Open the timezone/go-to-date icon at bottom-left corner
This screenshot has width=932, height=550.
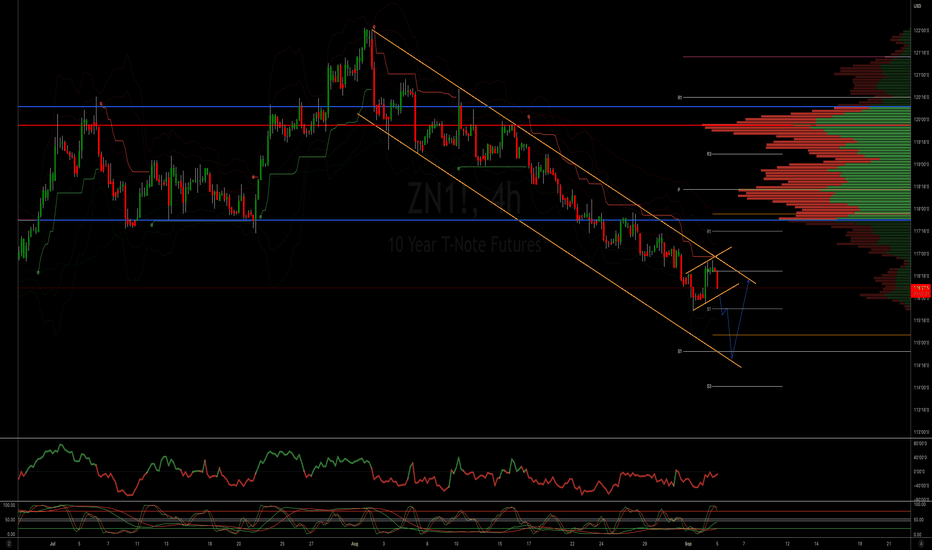pos(8,543)
